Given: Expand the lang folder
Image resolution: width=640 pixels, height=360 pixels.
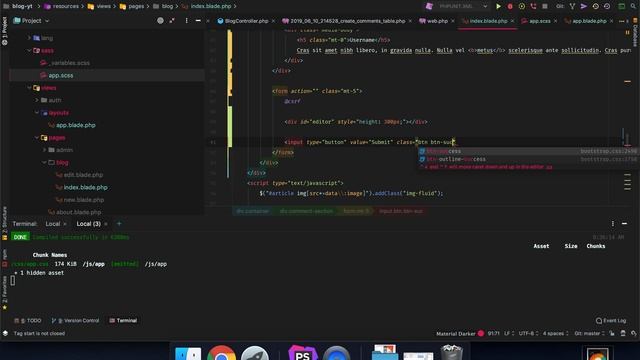Looking at the screenshot, I should point(29,38).
